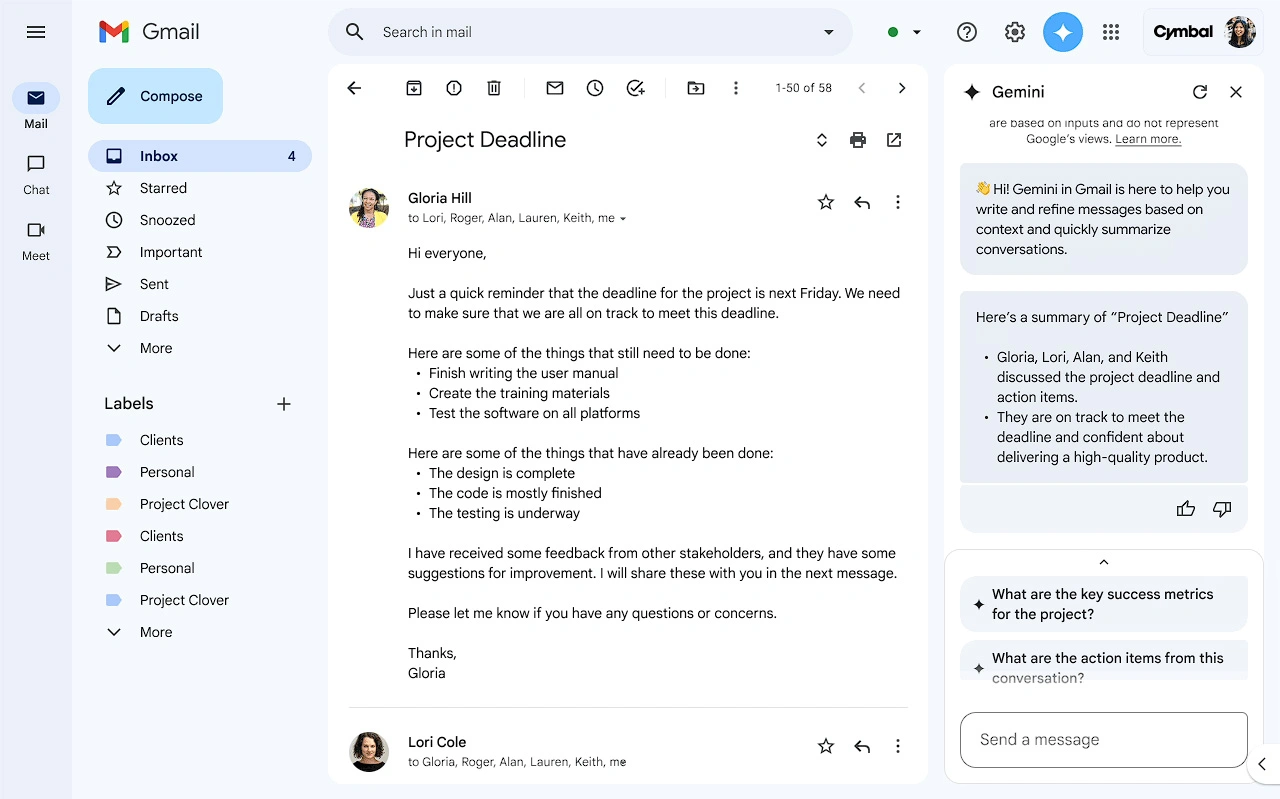1280x799 pixels.
Task: Report spam icon in the toolbar
Action: [x=454, y=88]
